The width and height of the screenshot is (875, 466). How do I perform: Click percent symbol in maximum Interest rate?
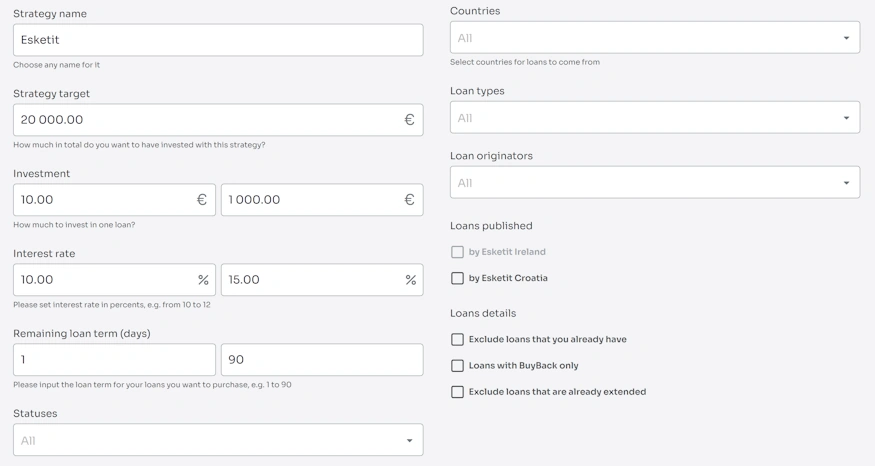(x=410, y=280)
